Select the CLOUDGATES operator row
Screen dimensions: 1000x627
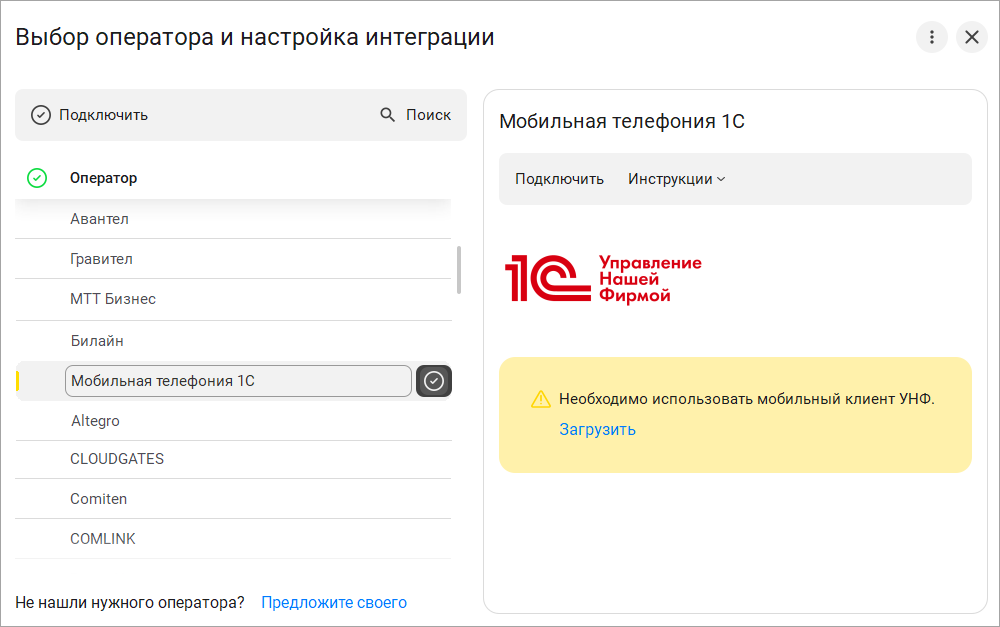tap(233, 459)
